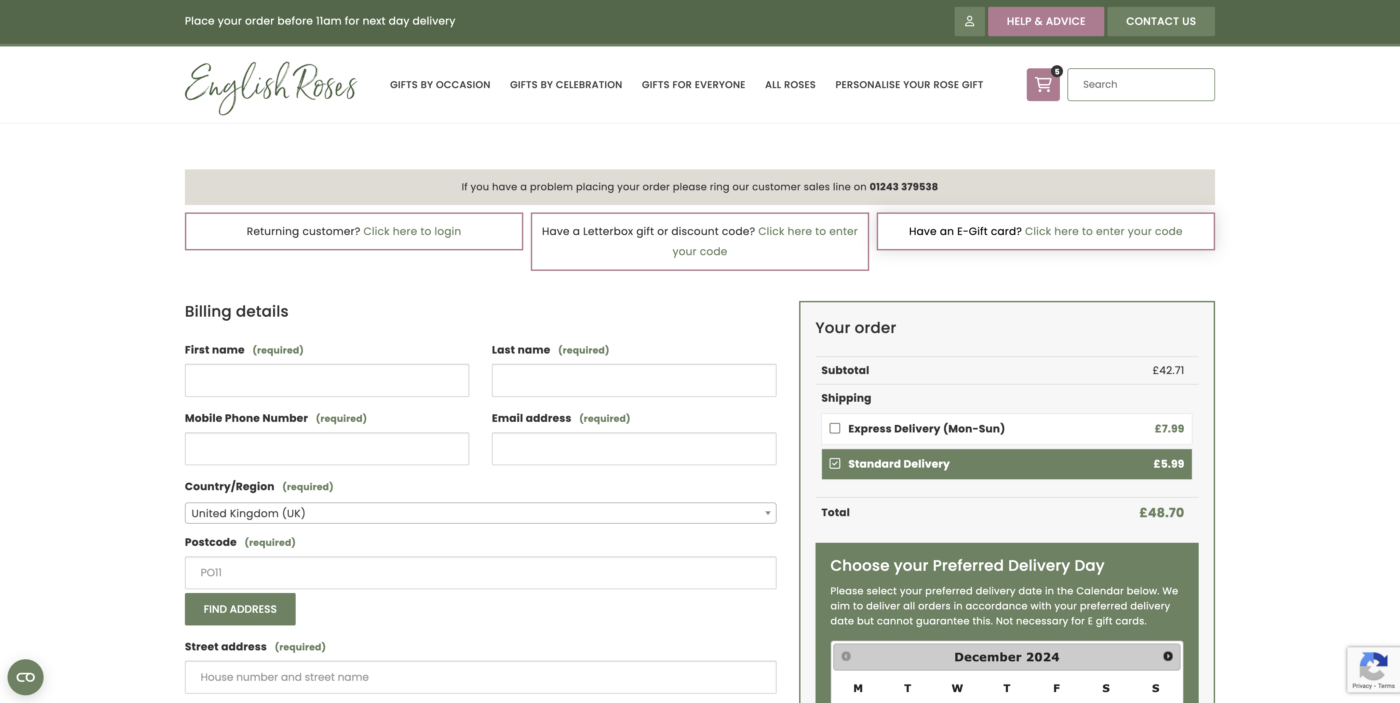1400x703 pixels.
Task: Click the E-Gift card code link
Action: (1103, 231)
